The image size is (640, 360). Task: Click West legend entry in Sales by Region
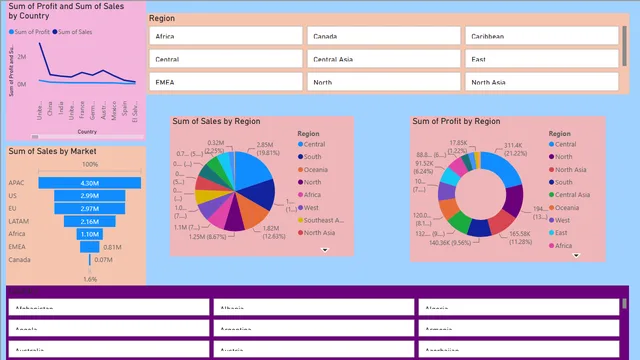click(x=308, y=207)
